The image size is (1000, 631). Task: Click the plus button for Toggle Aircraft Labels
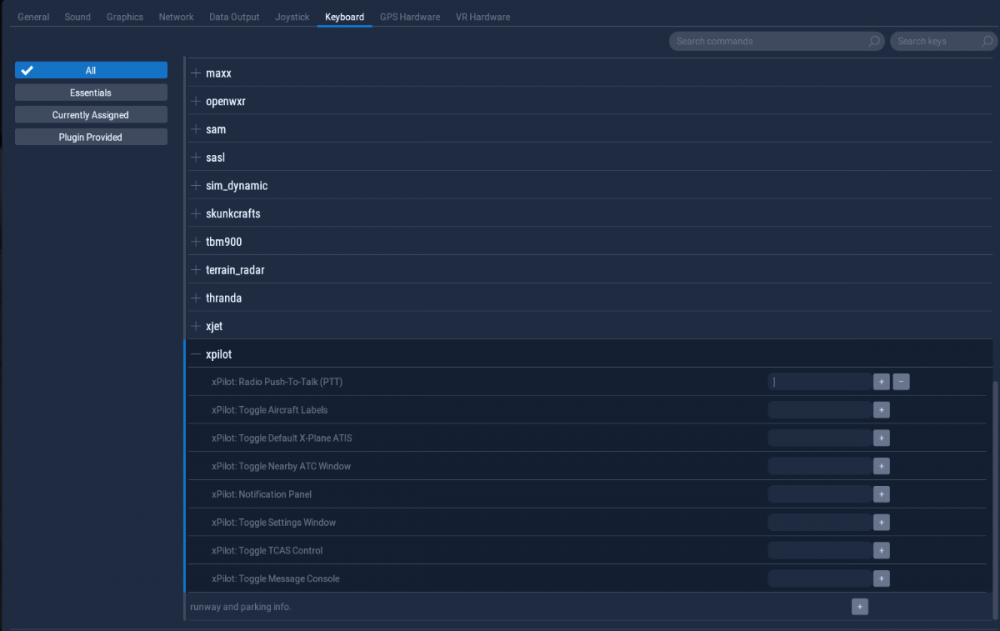pyautogui.click(x=881, y=410)
